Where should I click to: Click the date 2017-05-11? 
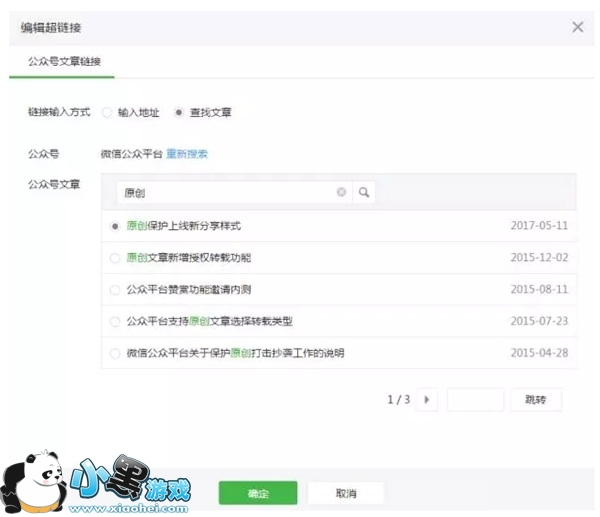539,225
